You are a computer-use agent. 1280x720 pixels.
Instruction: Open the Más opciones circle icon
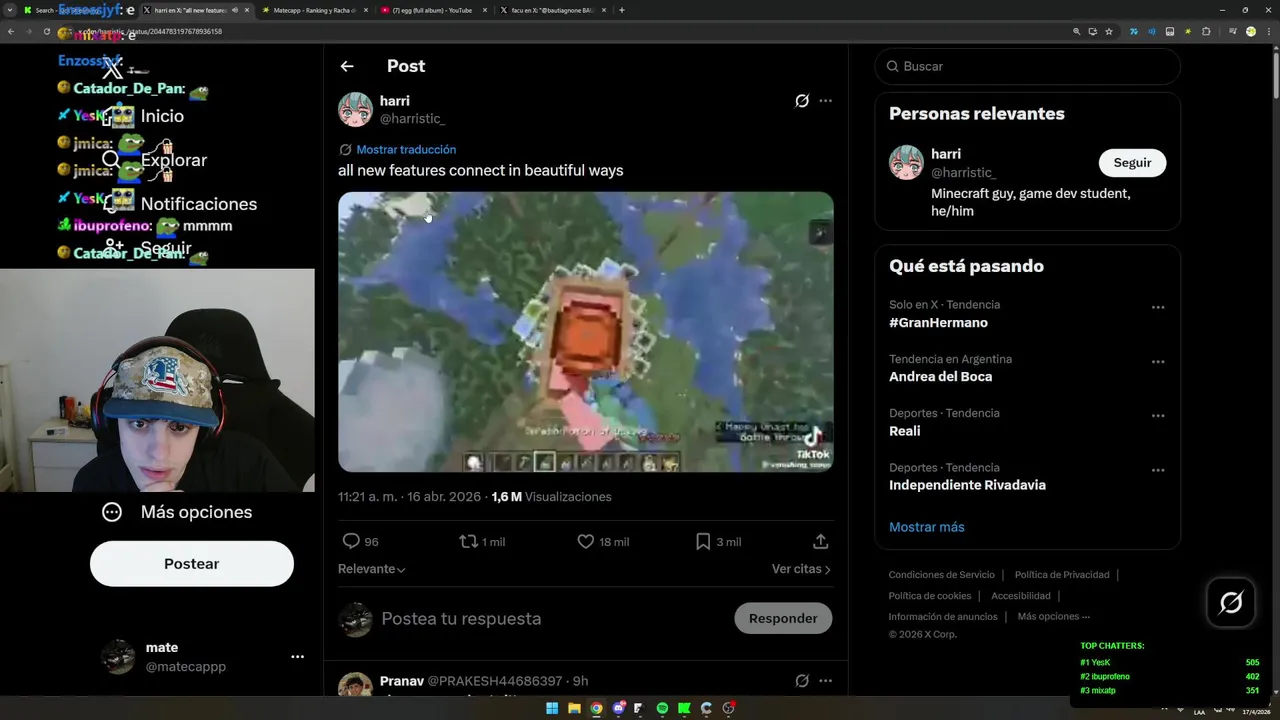pos(112,512)
